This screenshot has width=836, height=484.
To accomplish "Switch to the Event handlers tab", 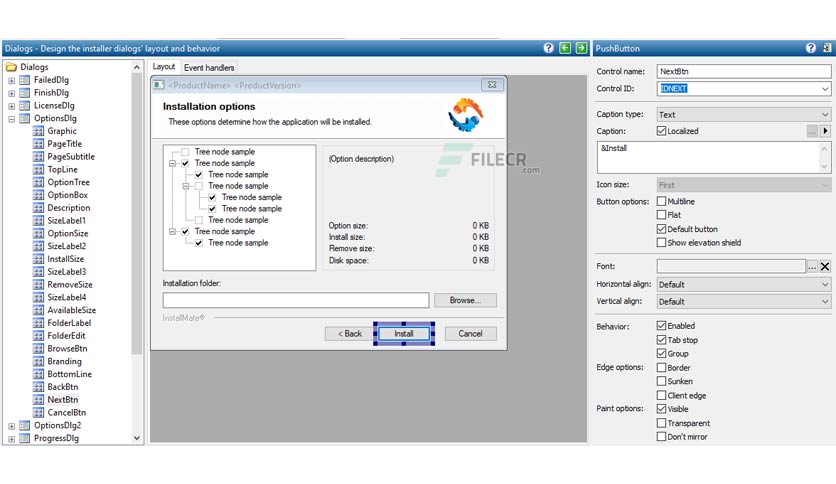I will point(209,68).
